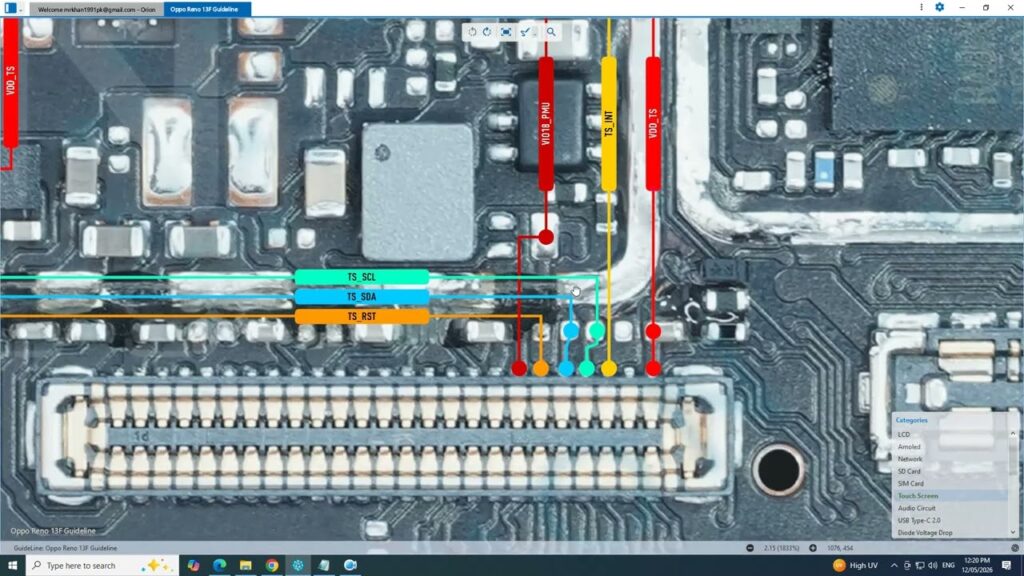Open the volume control in tray
The width and height of the screenshot is (1024, 576).
pyautogui.click(x=933, y=566)
